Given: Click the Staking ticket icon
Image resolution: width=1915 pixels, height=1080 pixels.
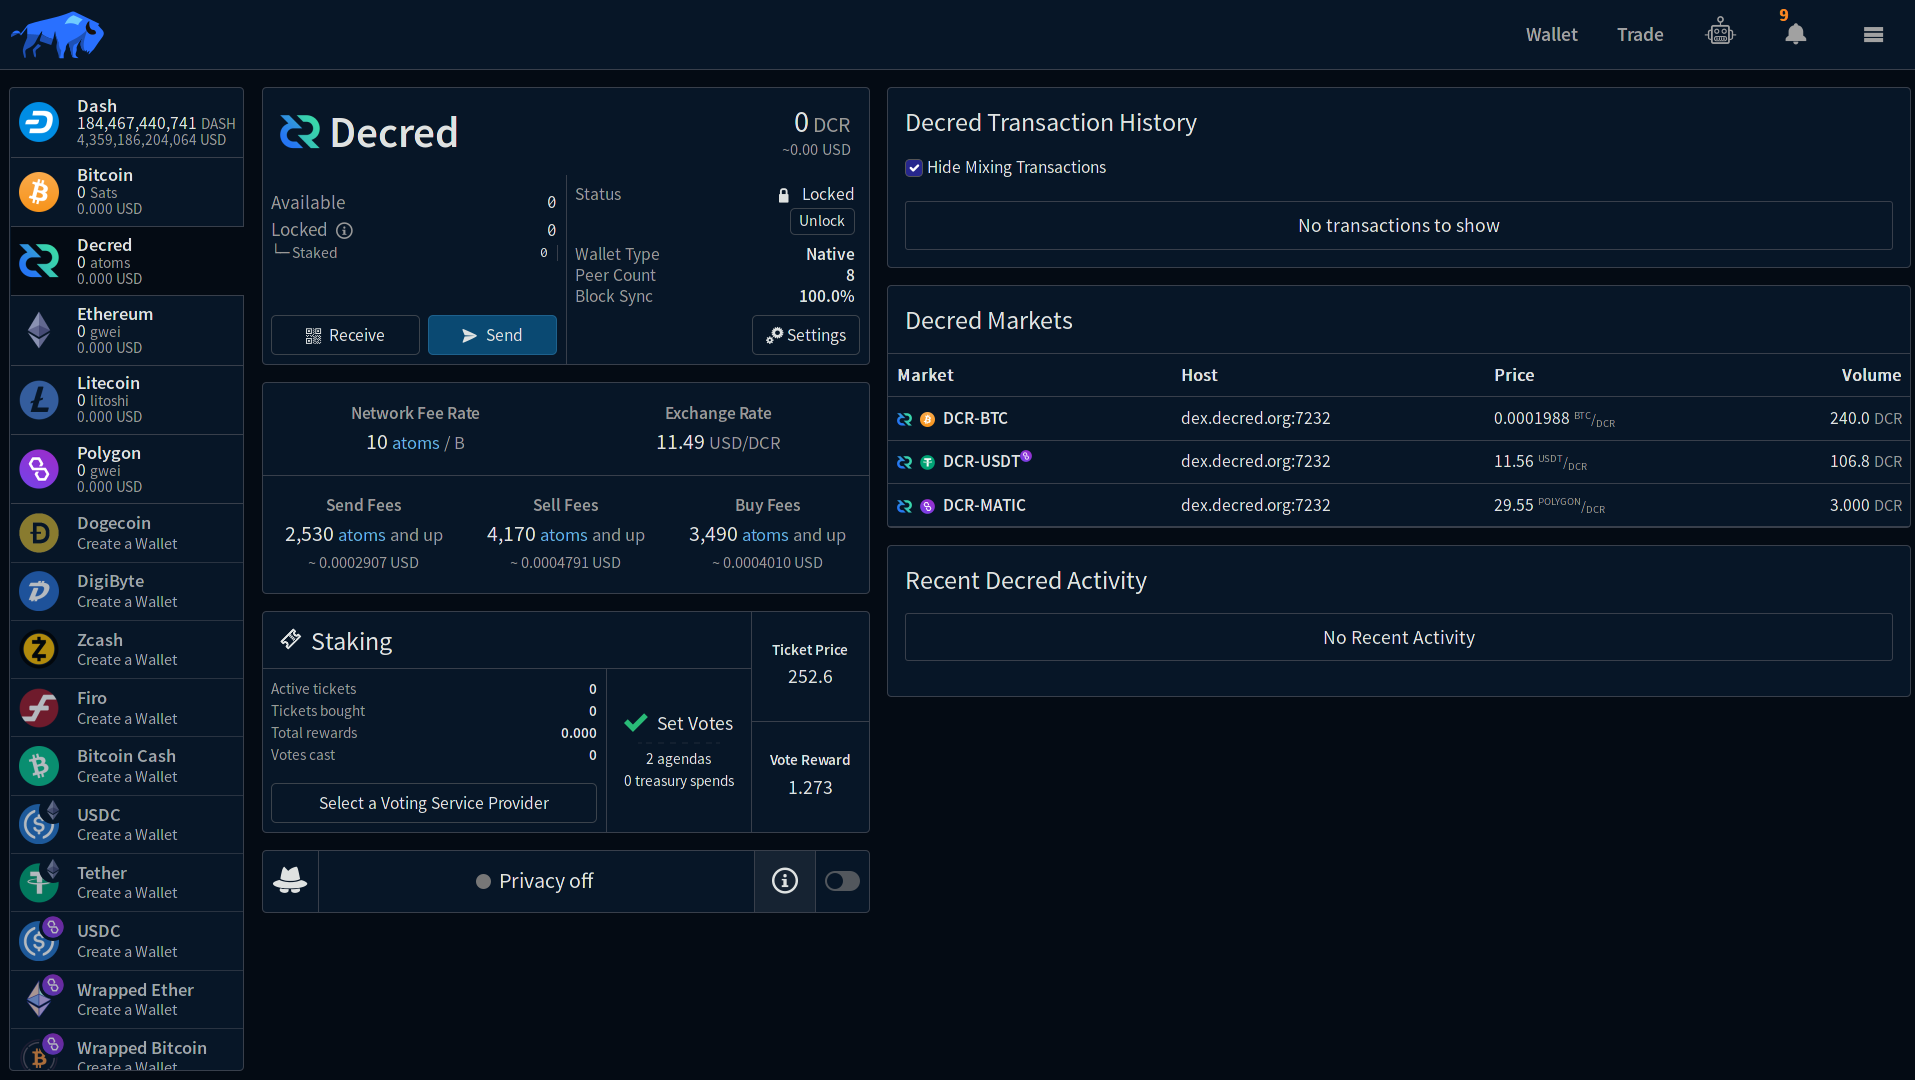Looking at the screenshot, I should [x=291, y=640].
